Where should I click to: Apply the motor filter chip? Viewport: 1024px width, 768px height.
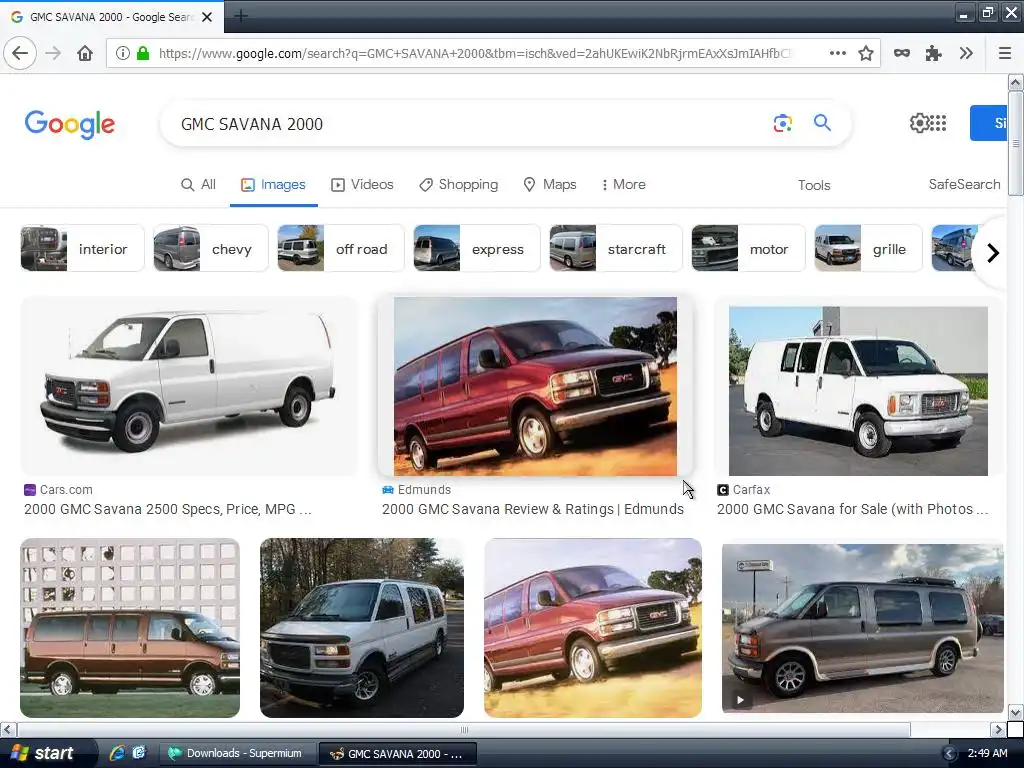pos(748,248)
